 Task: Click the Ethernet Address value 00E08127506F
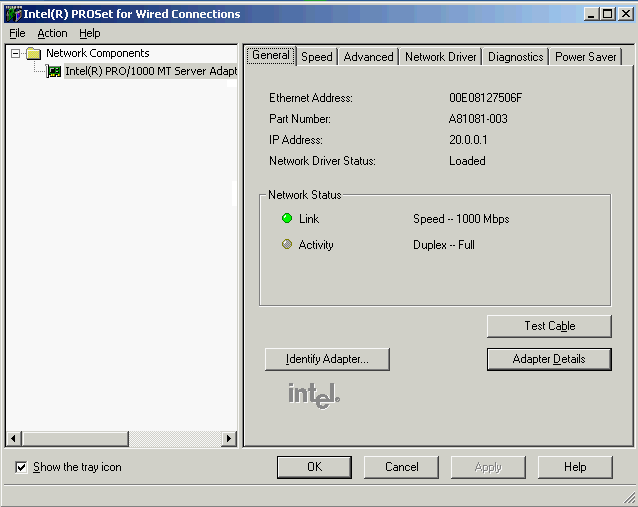tap(485, 98)
